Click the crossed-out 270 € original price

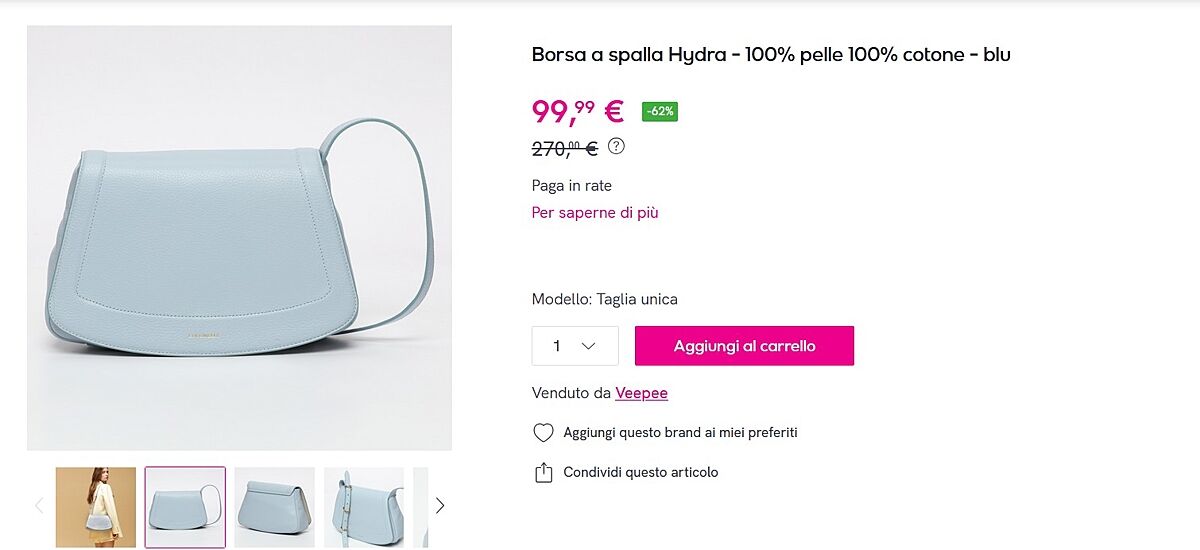coord(564,149)
